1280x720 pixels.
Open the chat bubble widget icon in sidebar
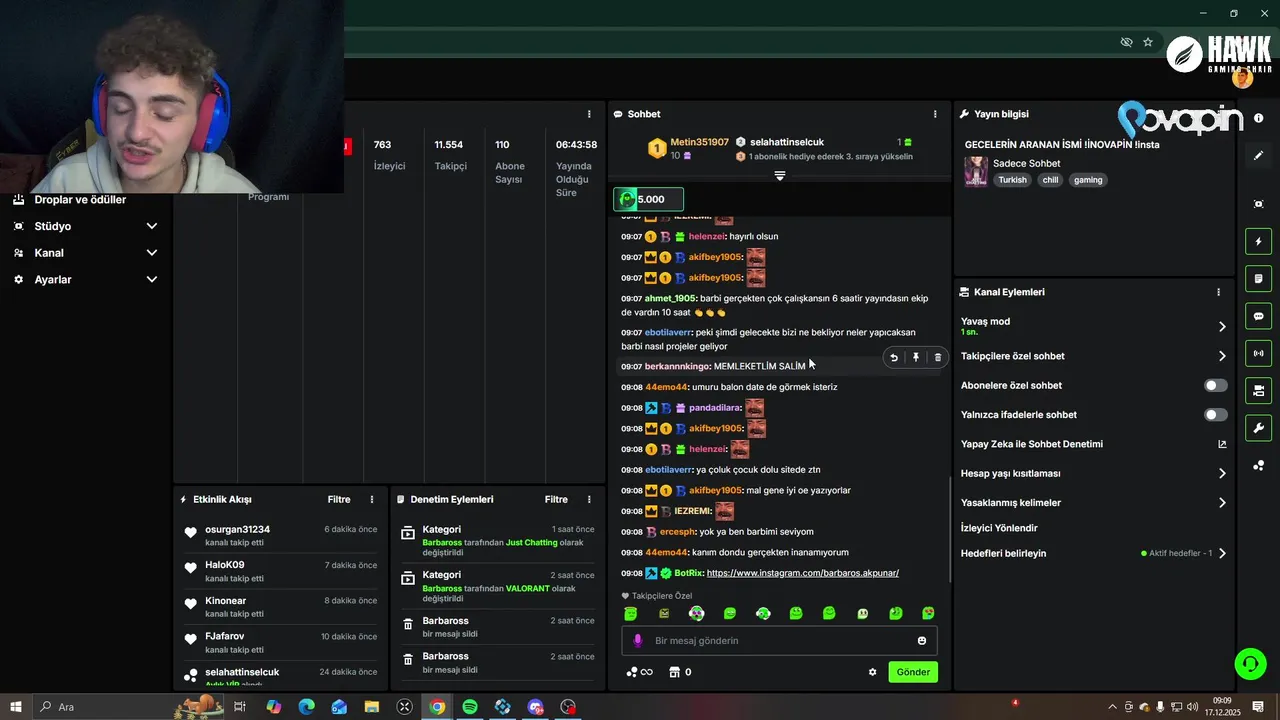[x=1258, y=316]
